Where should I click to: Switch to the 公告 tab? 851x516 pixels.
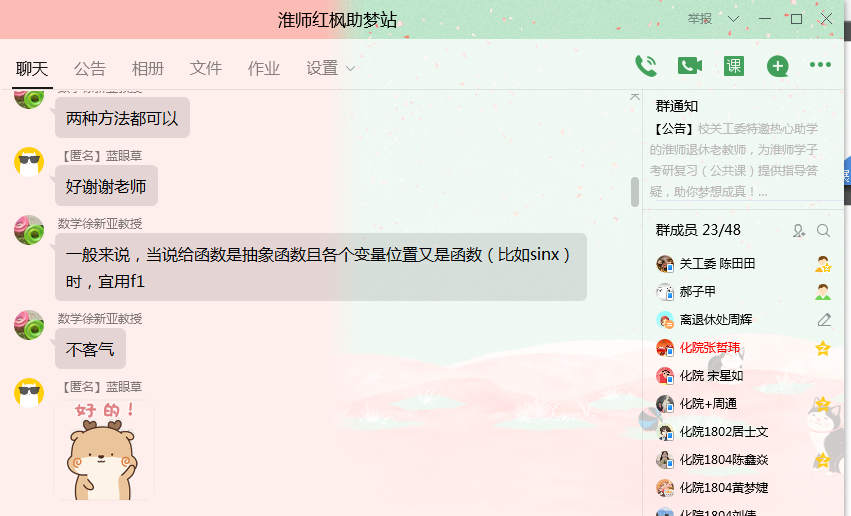click(90, 68)
